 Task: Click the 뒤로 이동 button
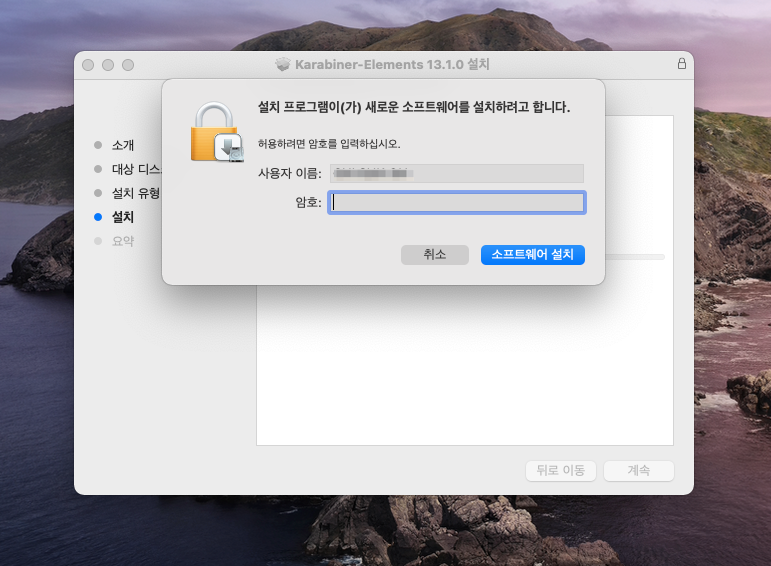tap(561, 471)
